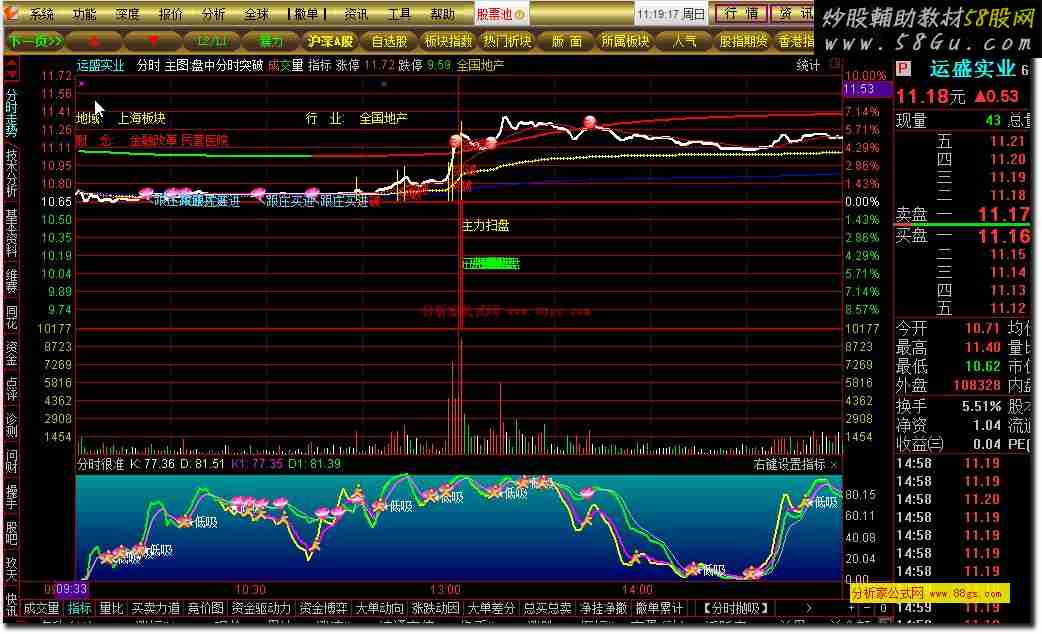
Task: Select the 资金 sidebar tab
Action: (11, 354)
